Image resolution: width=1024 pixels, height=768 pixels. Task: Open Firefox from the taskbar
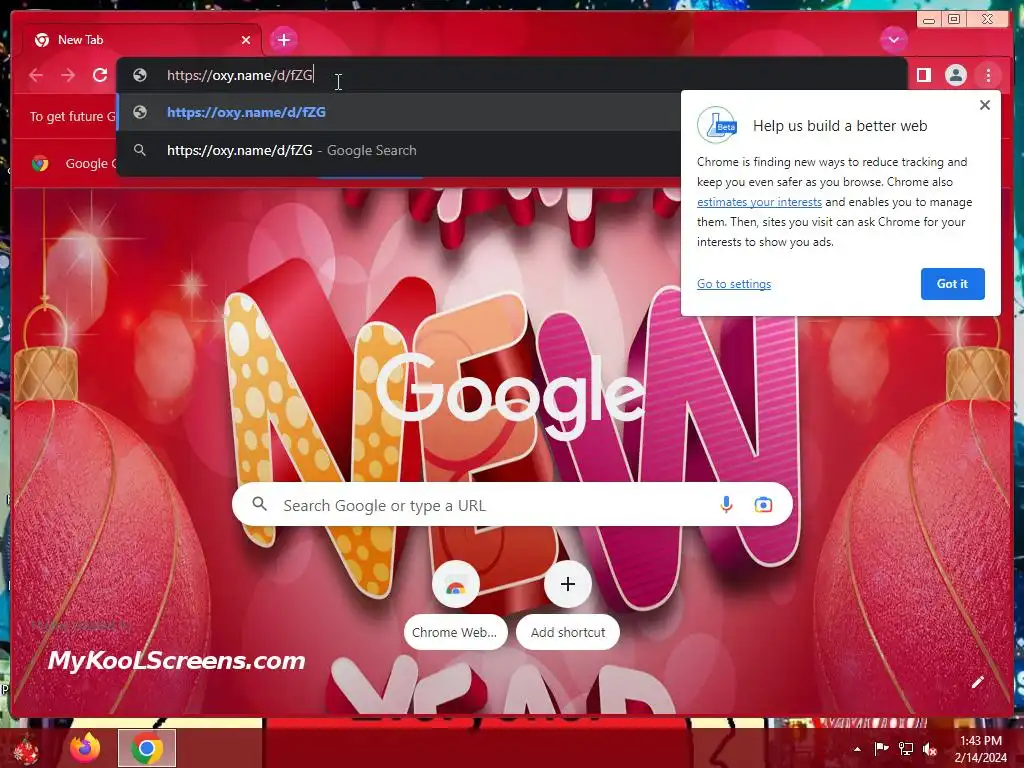click(x=85, y=748)
